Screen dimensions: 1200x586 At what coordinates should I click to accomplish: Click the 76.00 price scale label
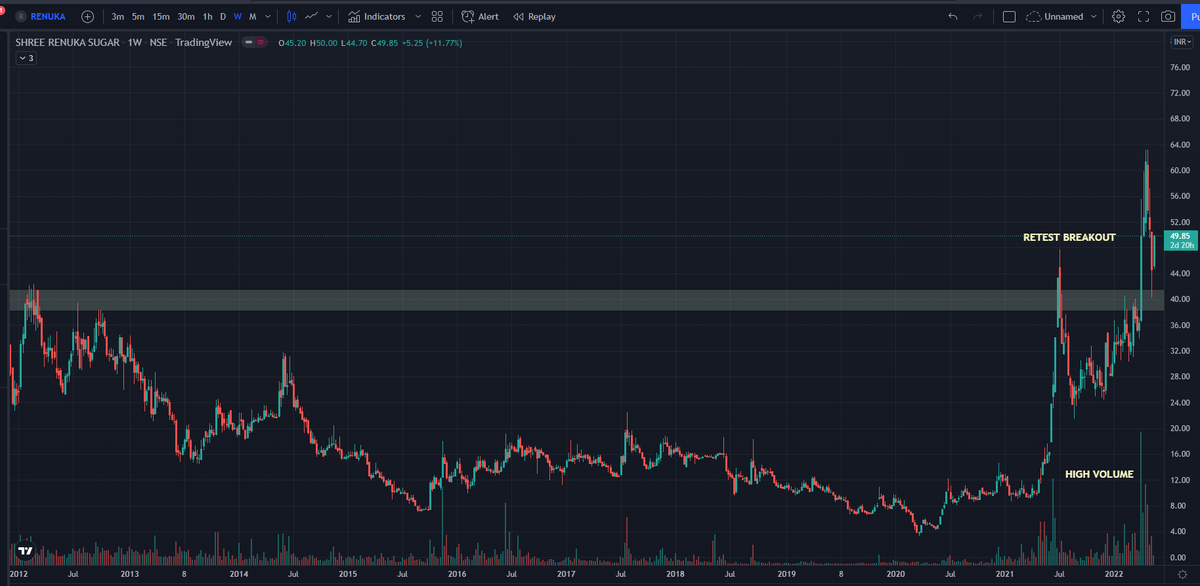1179,68
